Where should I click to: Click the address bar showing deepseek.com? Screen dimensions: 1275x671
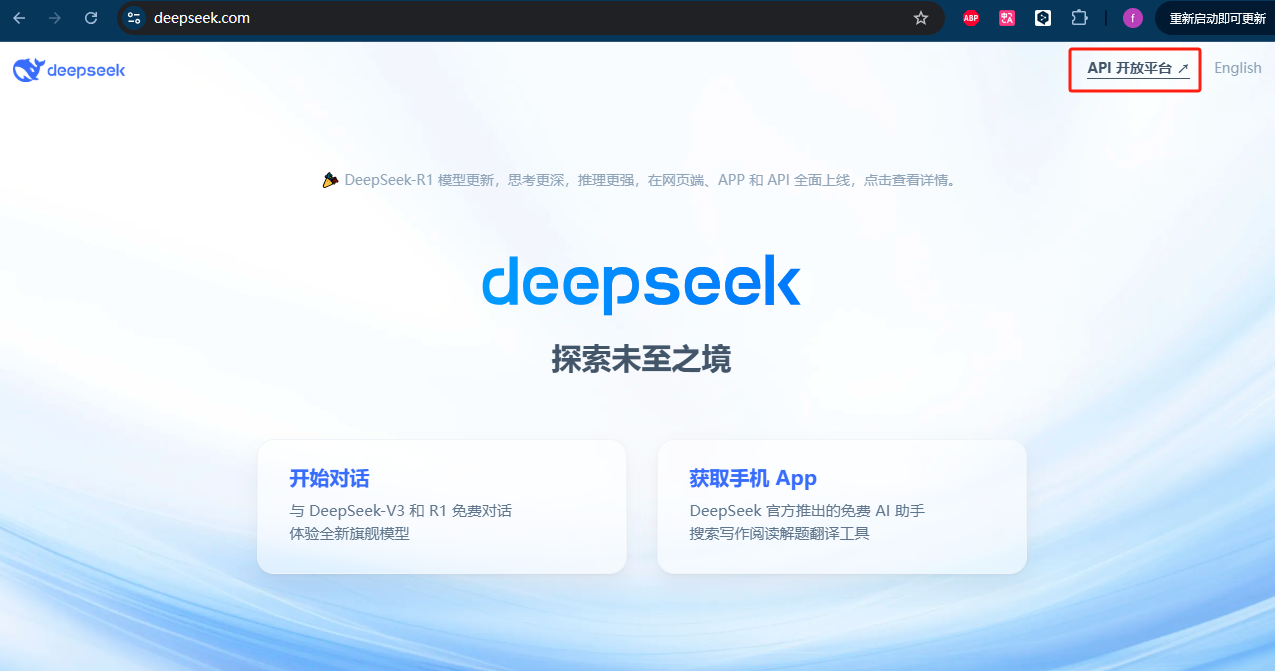(x=530, y=18)
